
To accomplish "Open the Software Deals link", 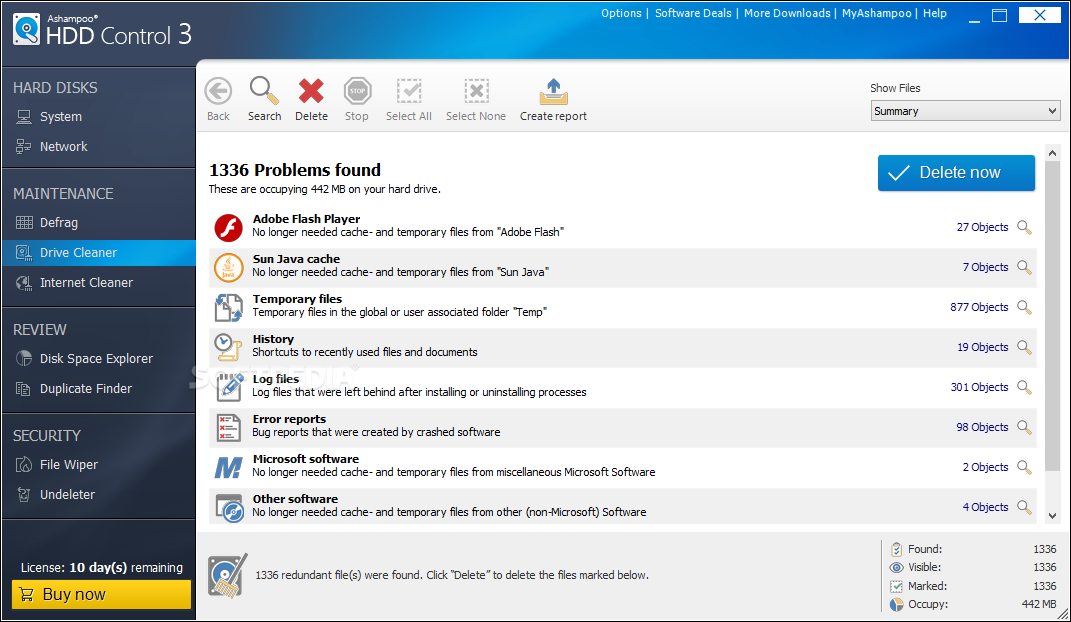I will click(693, 13).
